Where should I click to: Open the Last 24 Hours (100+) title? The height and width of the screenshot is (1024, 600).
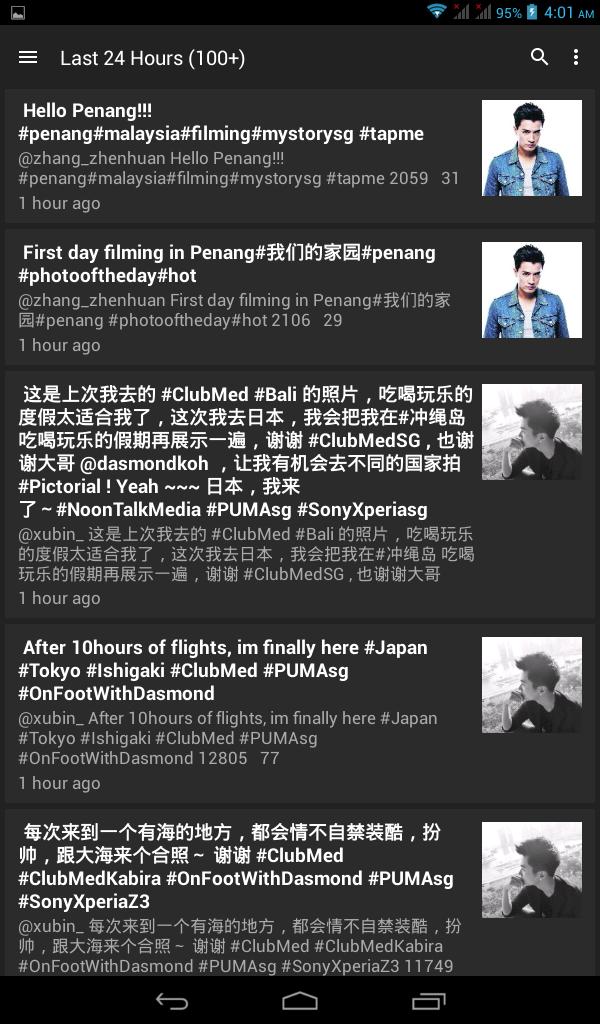coord(153,58)
